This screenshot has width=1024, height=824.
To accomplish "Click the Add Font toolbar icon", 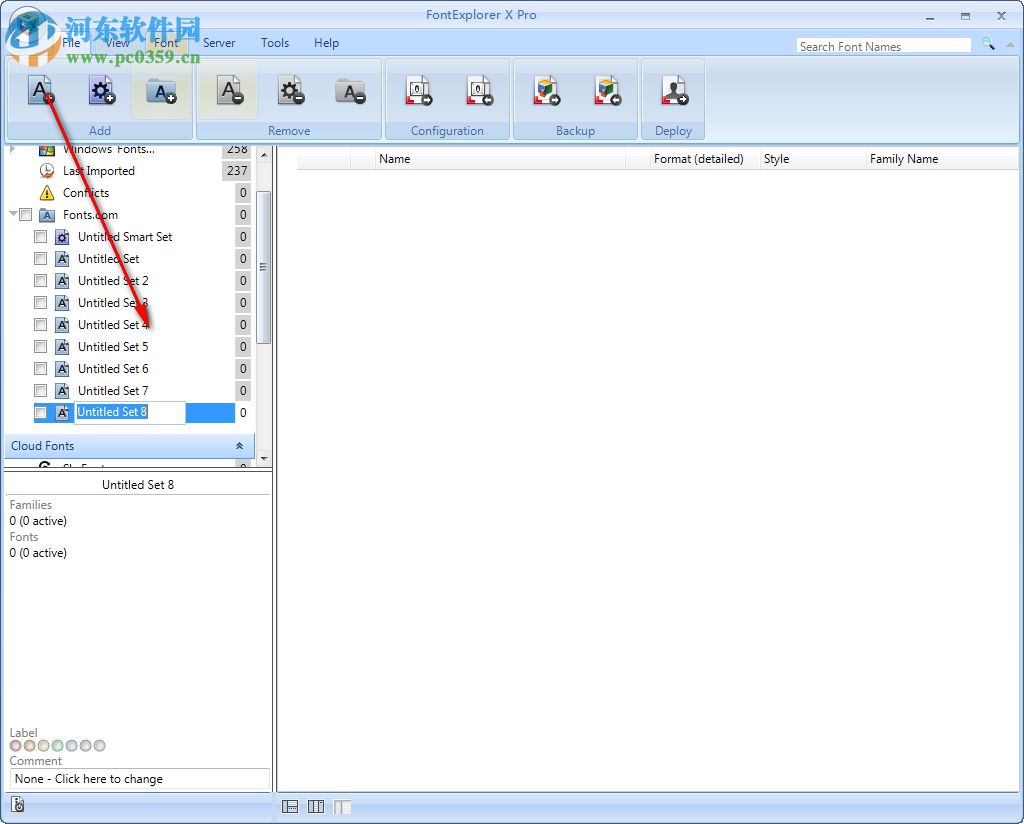I will [40, 90].
